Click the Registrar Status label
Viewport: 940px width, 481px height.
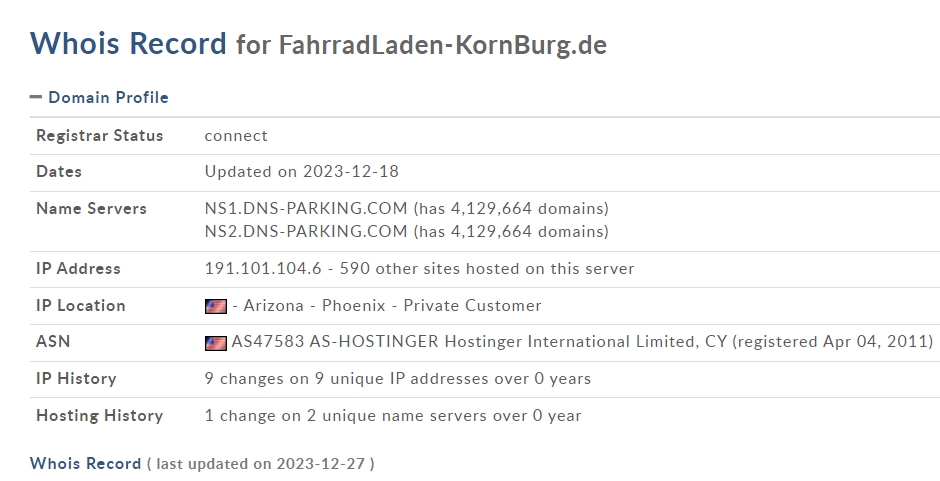pyautogui.click(x=100, y=136)
